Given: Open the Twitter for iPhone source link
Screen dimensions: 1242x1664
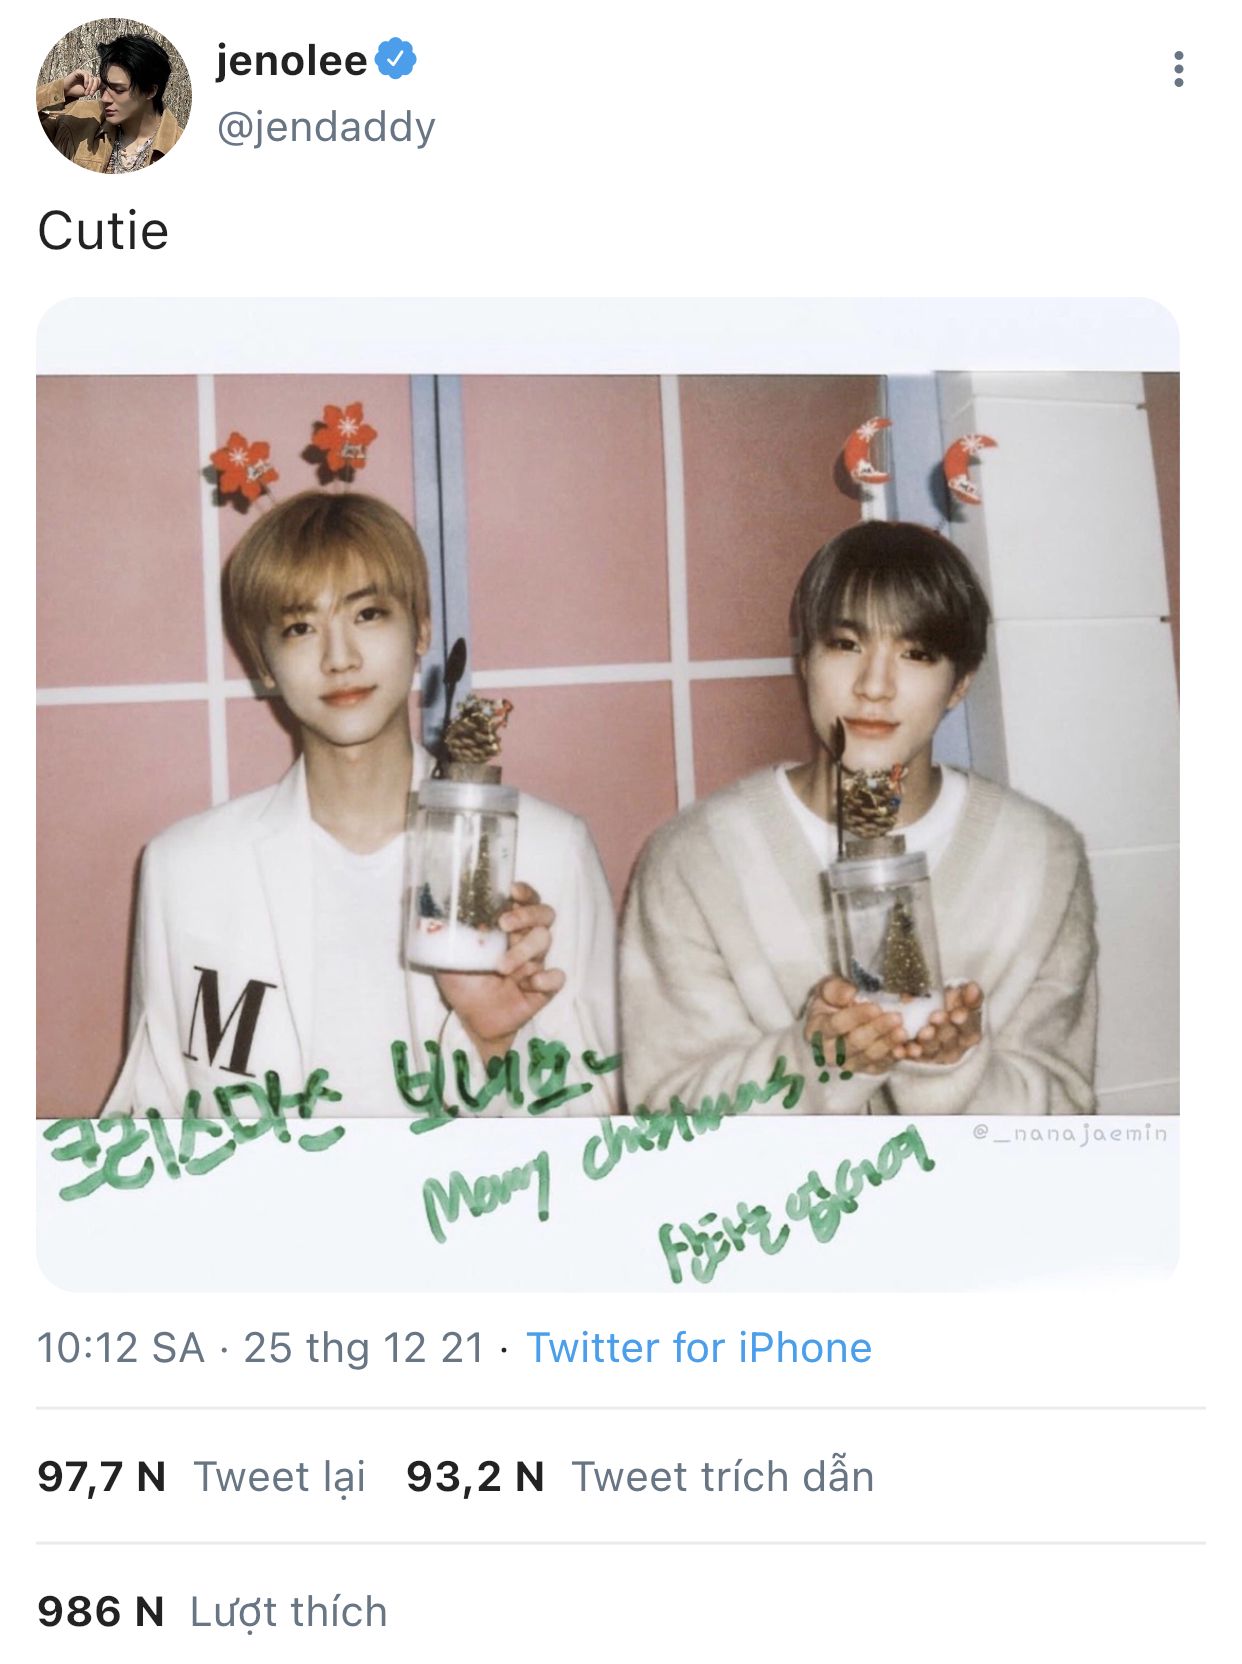Looking at the screenshot, I should pyautogui.click(x=699, y=1348).
